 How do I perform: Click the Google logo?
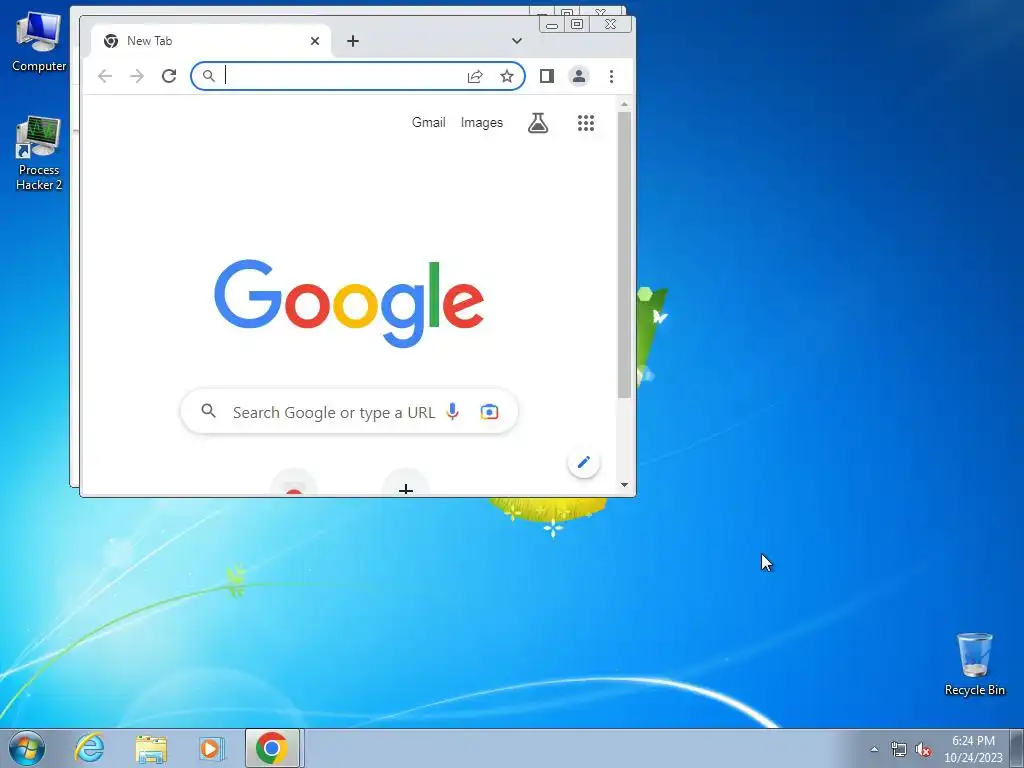coord(349,304)
